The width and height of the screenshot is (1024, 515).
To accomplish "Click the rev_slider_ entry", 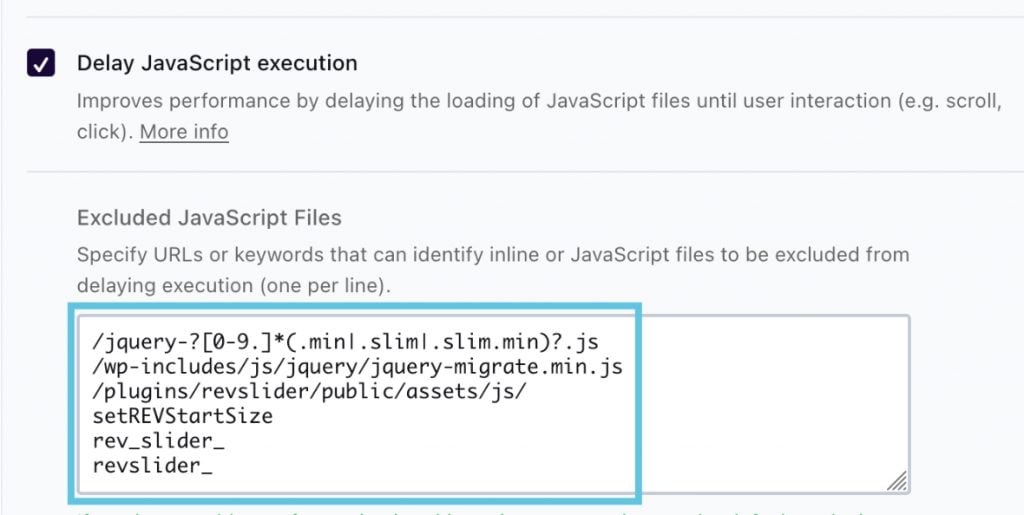I will tap(151, 441).
